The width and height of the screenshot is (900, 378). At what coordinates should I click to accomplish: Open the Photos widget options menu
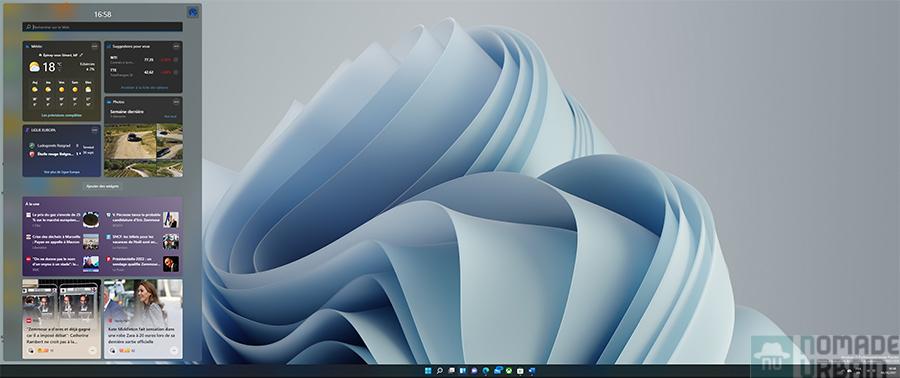176,102
